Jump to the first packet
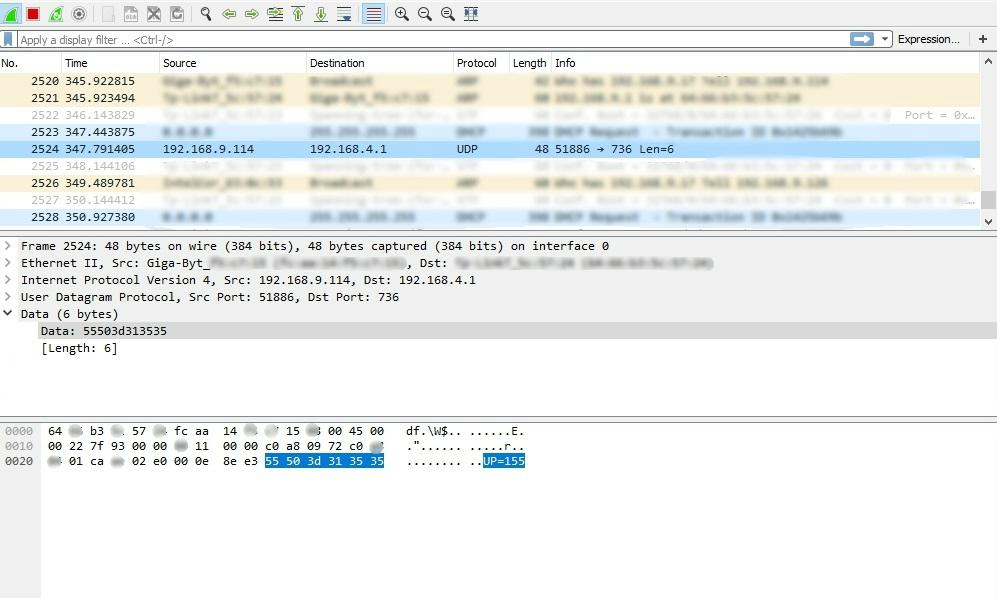Viewport: 997px width, 598px height. (x=298, y=14)
